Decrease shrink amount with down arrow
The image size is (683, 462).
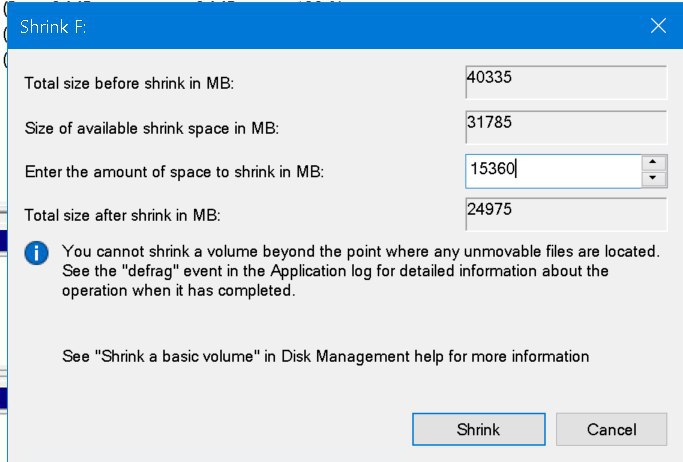[653, 178]
